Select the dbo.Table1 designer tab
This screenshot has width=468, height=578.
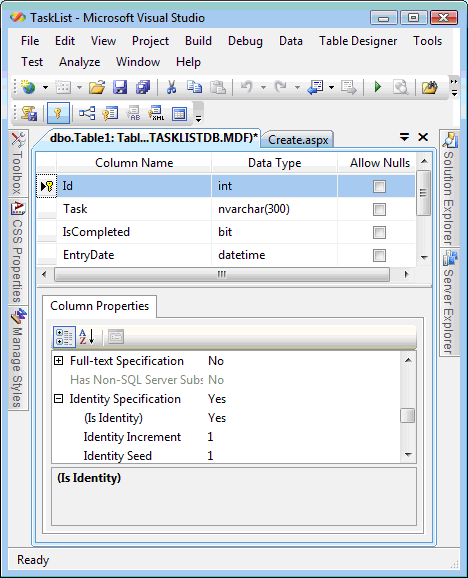153,138
